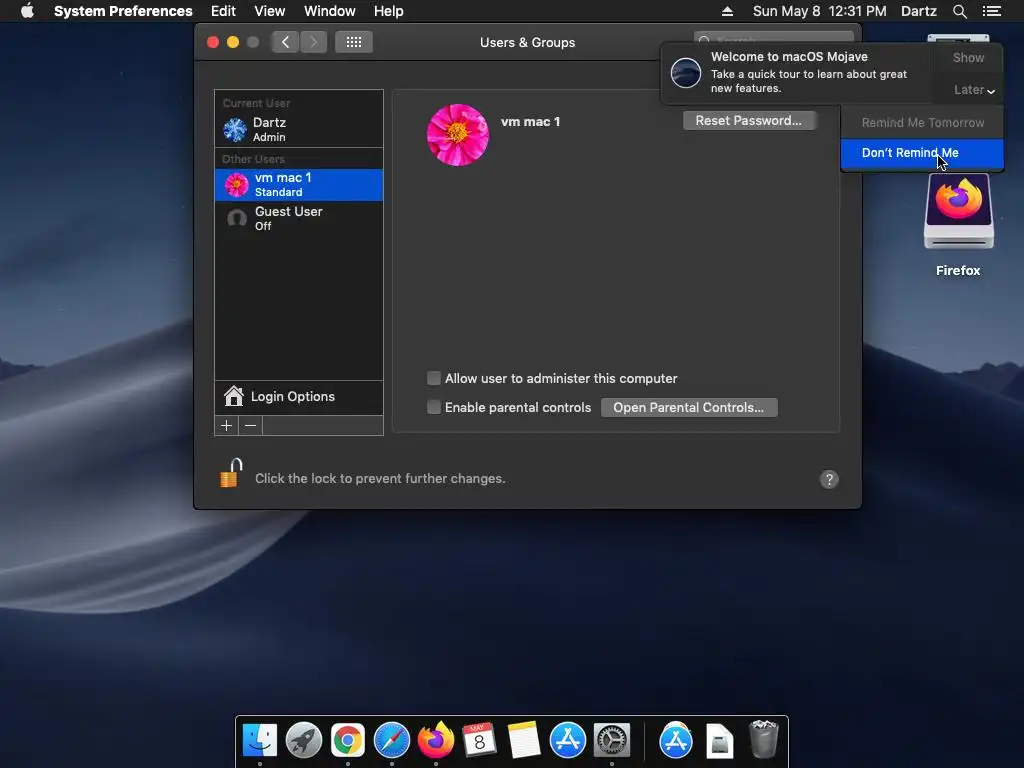The width and height of the screenshot is (1024, 768).
Task: Select vm mac 1 Standard user row
Action: (298, 185)
